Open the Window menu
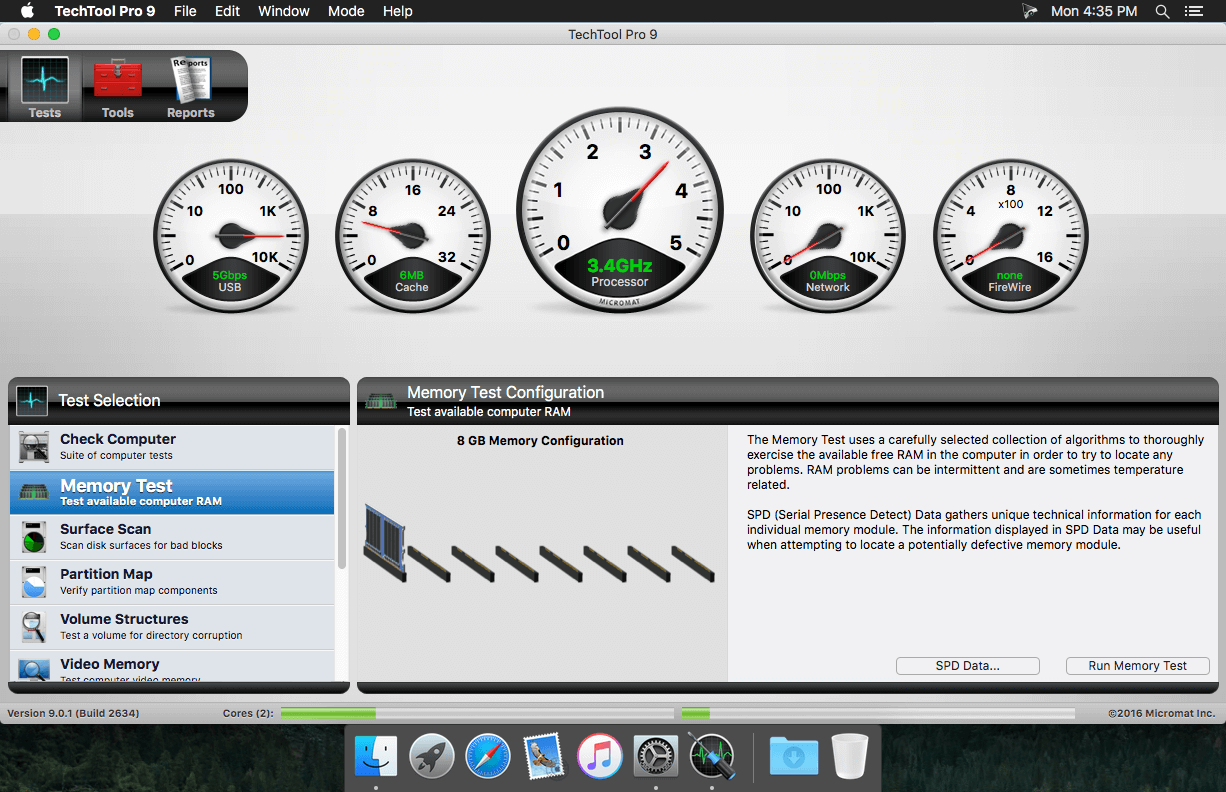Image resolution: width=1226 pixels, height=792 pixels. (x=284, y=11)
